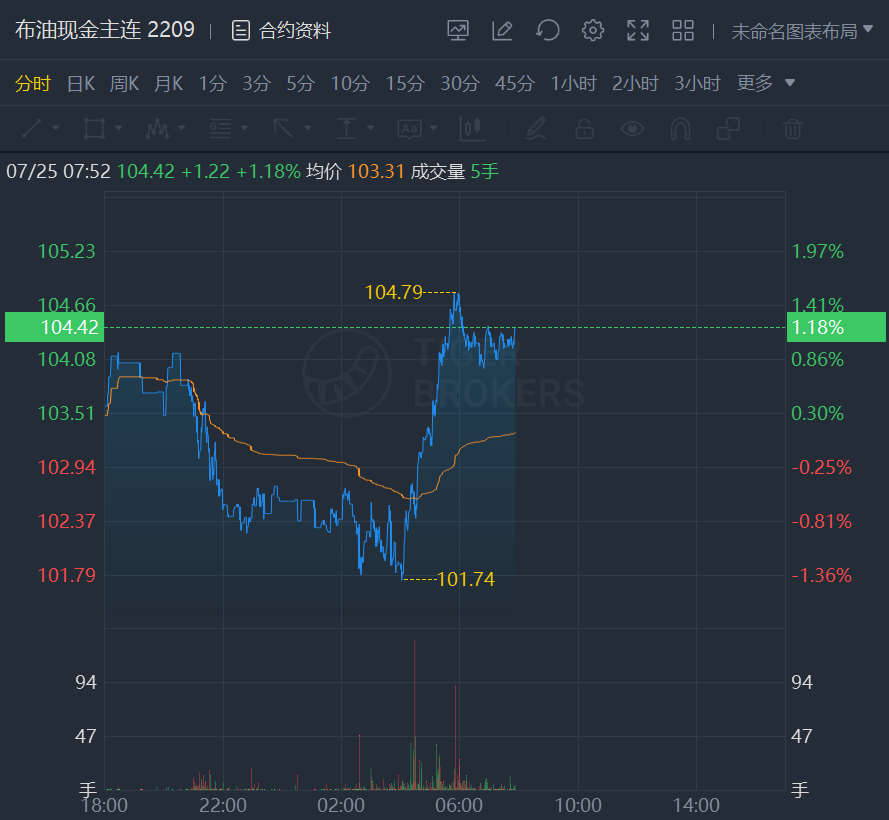This screenshot has width=889, height=820.
Task: Open the 未命名图表布局 layout dropdown
Action: 802,31
